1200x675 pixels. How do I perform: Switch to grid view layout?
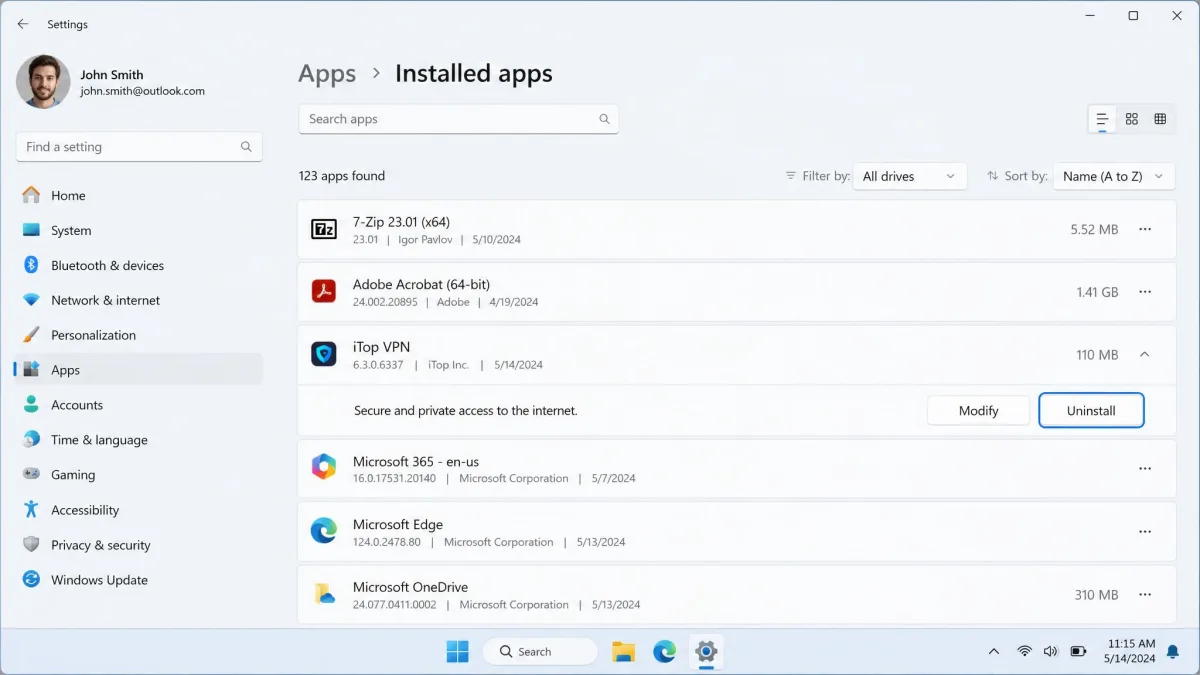click(x=1132, y=119)
